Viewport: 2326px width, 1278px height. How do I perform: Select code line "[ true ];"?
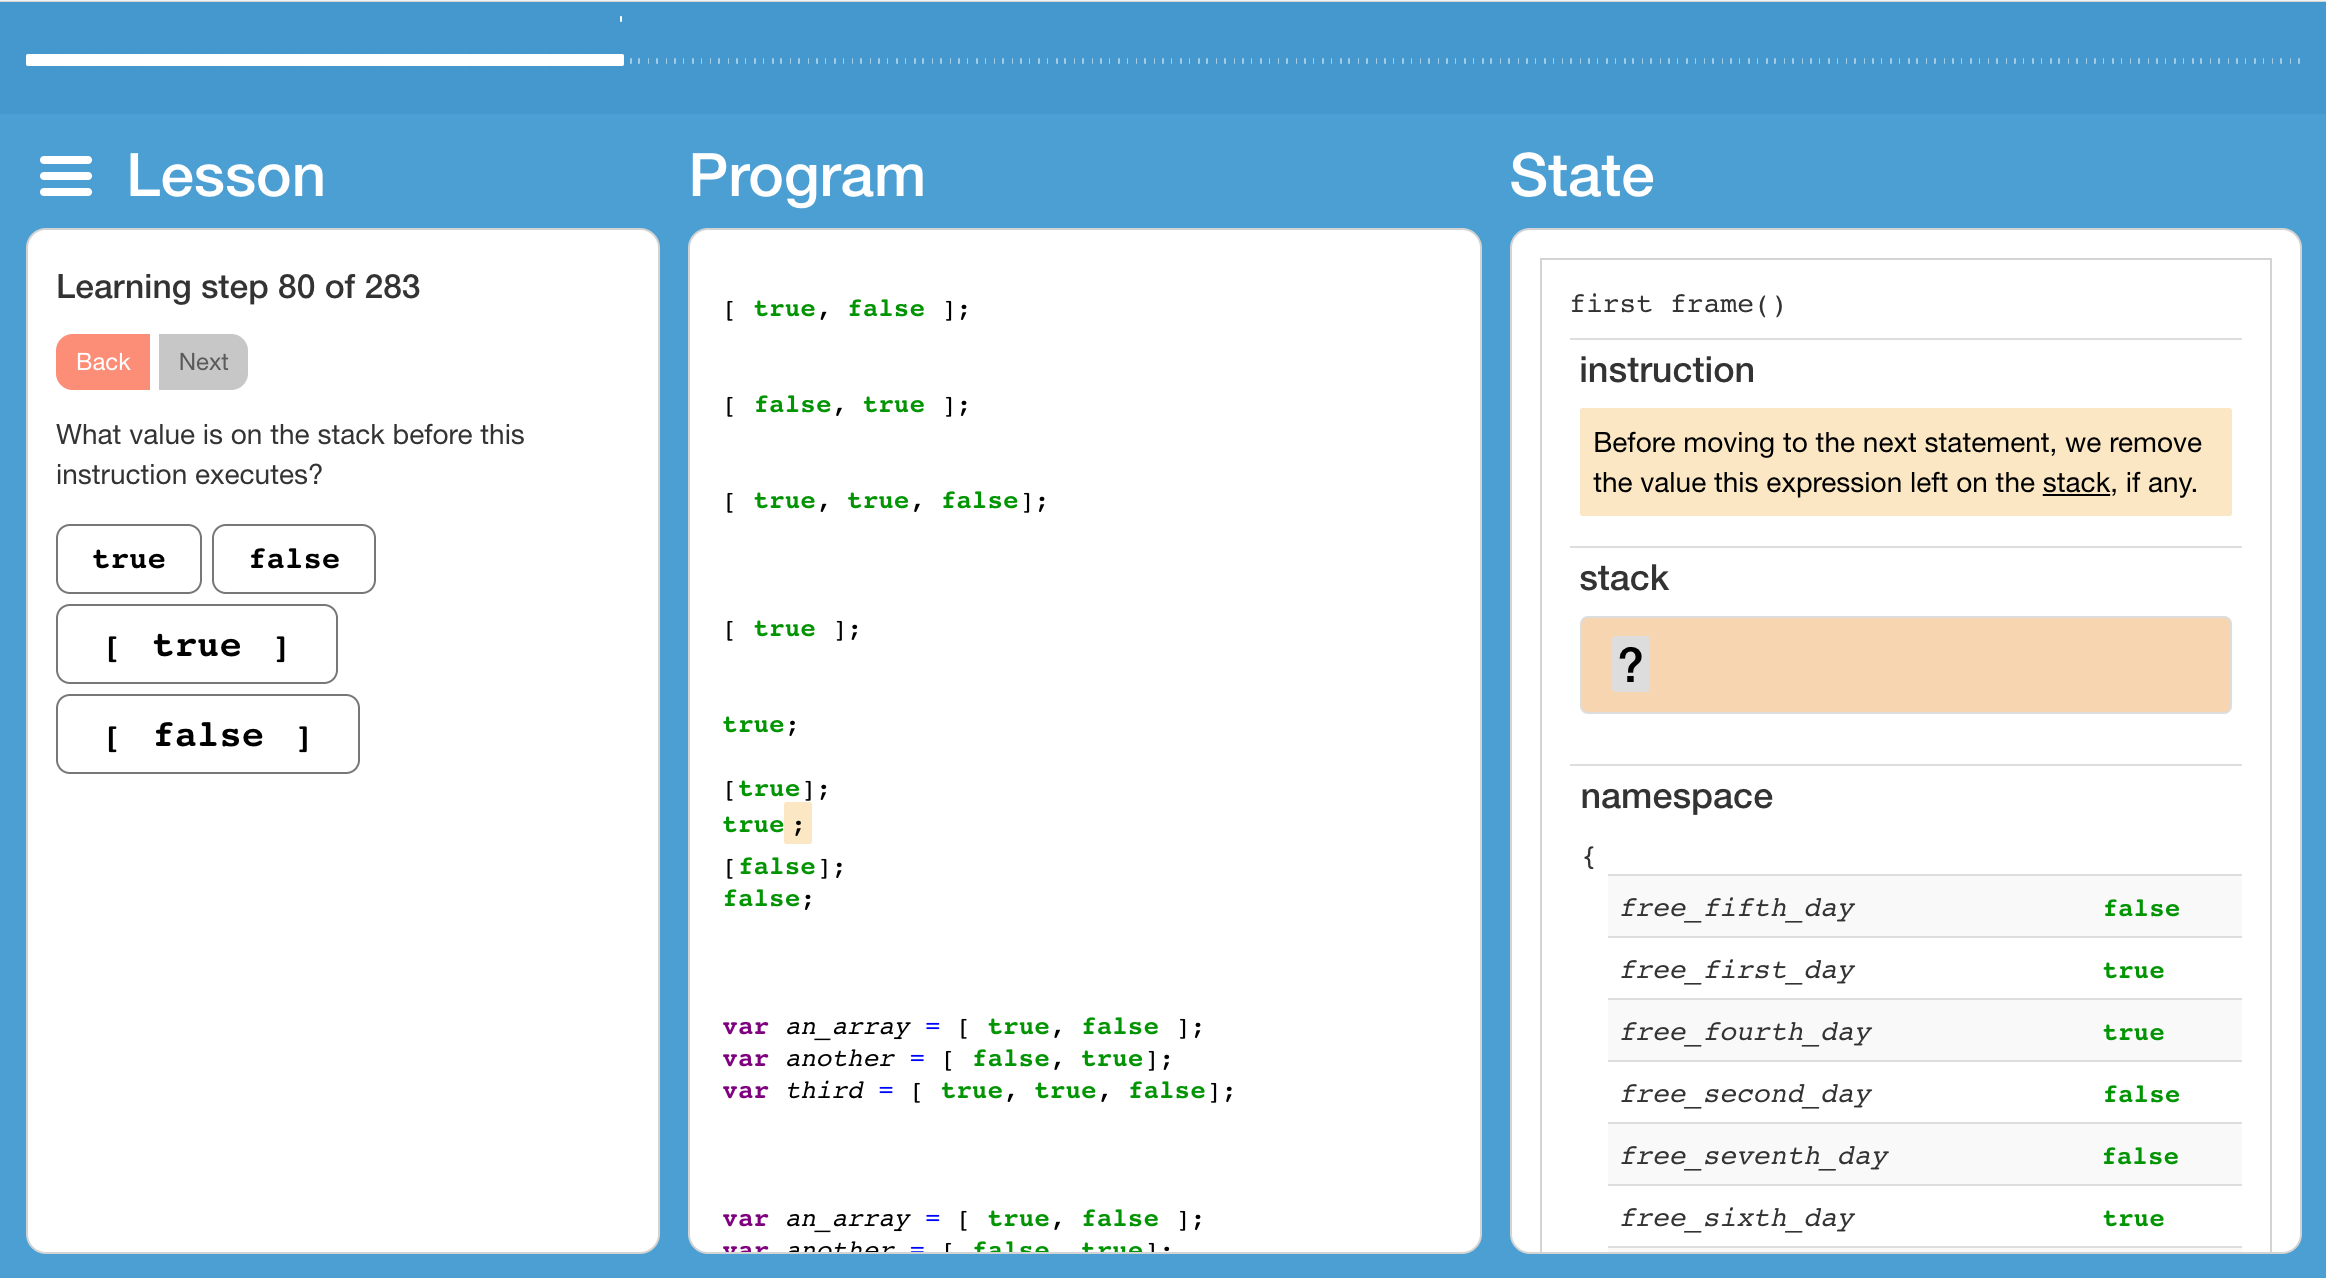pyautogui.click(x=791, y=629)
